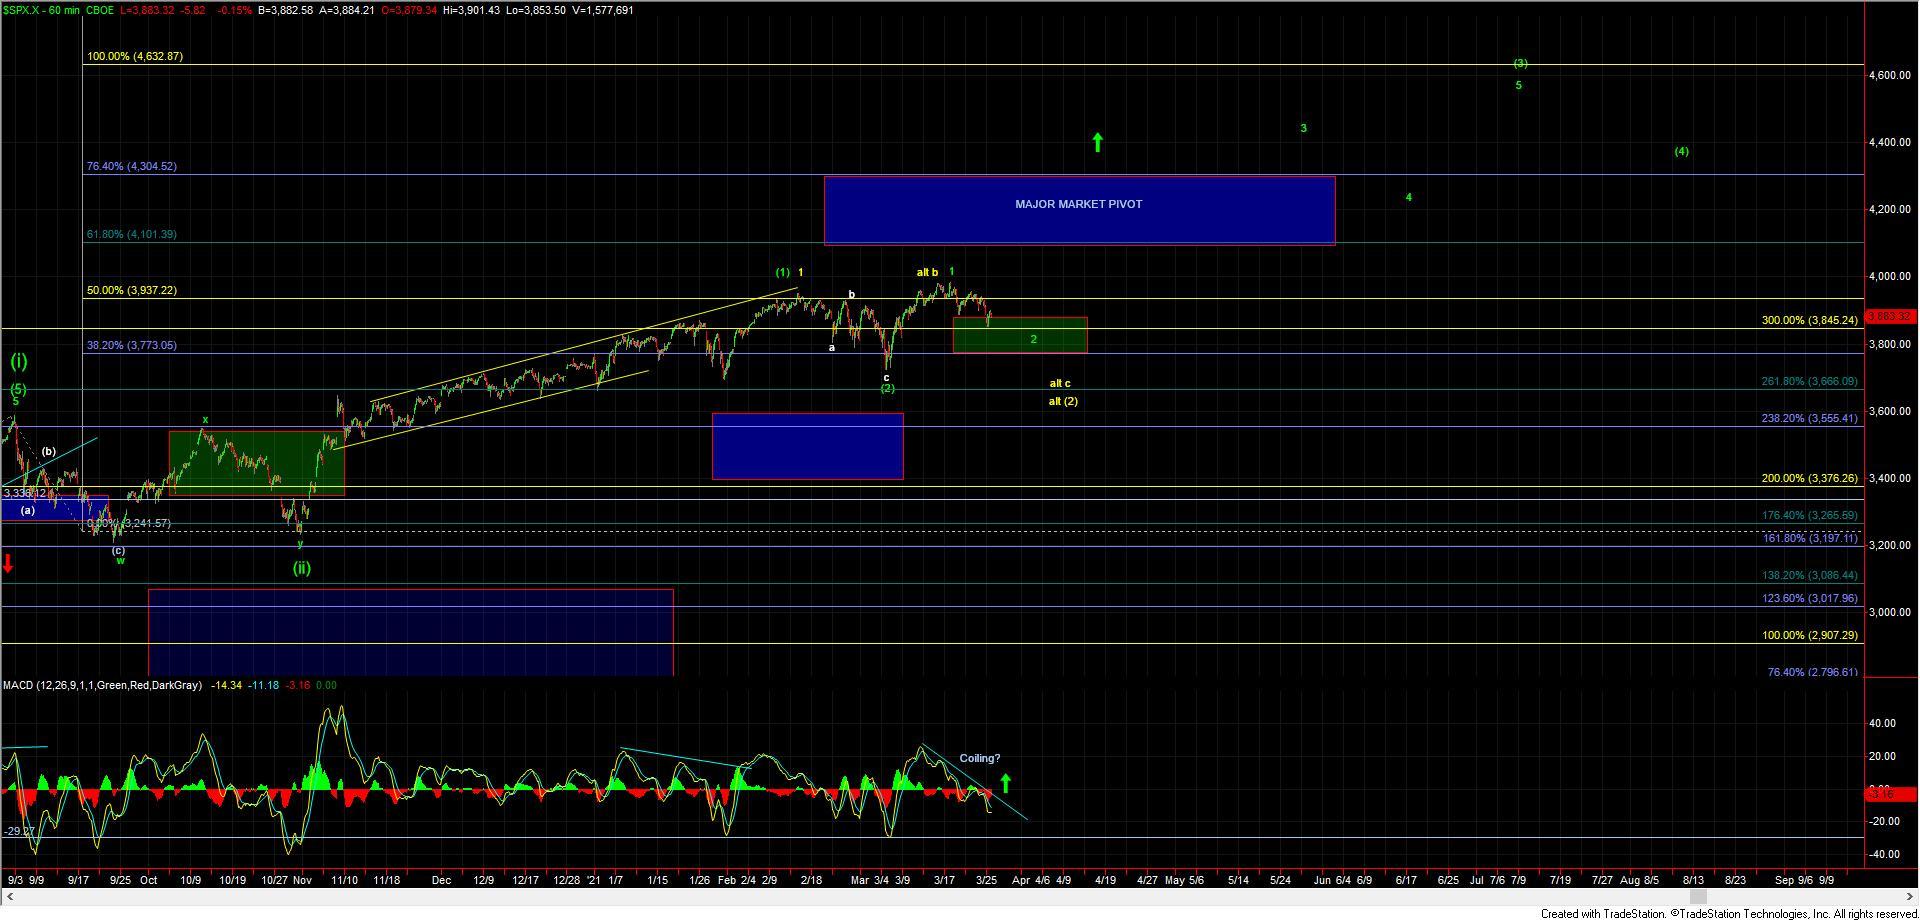Image resolution: width=1920 pixels, height=920 pixels.
Task: Select the green box around the x wave
Action: coord(256,463)
